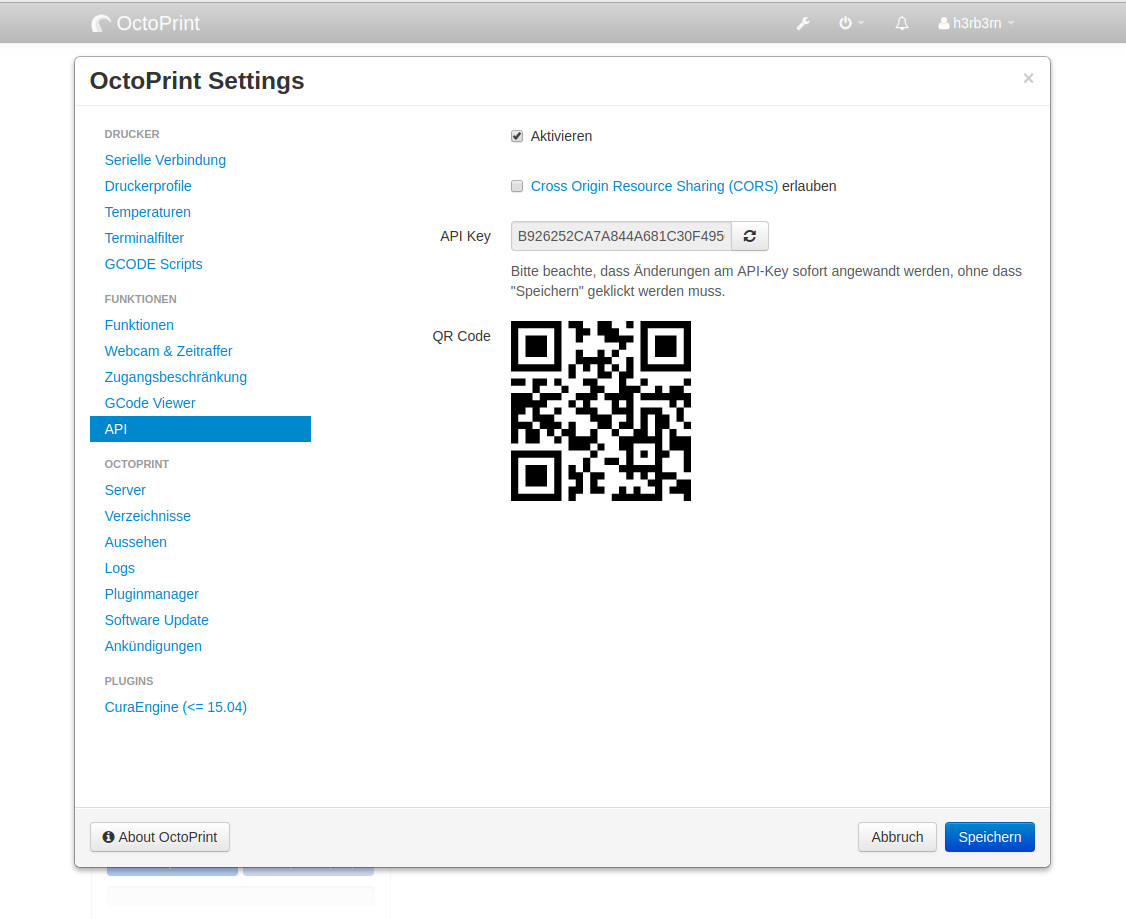Screen dimensions: 1126x919
Task: Switch to the GCODE Scripts section
Action: point(153,264)
